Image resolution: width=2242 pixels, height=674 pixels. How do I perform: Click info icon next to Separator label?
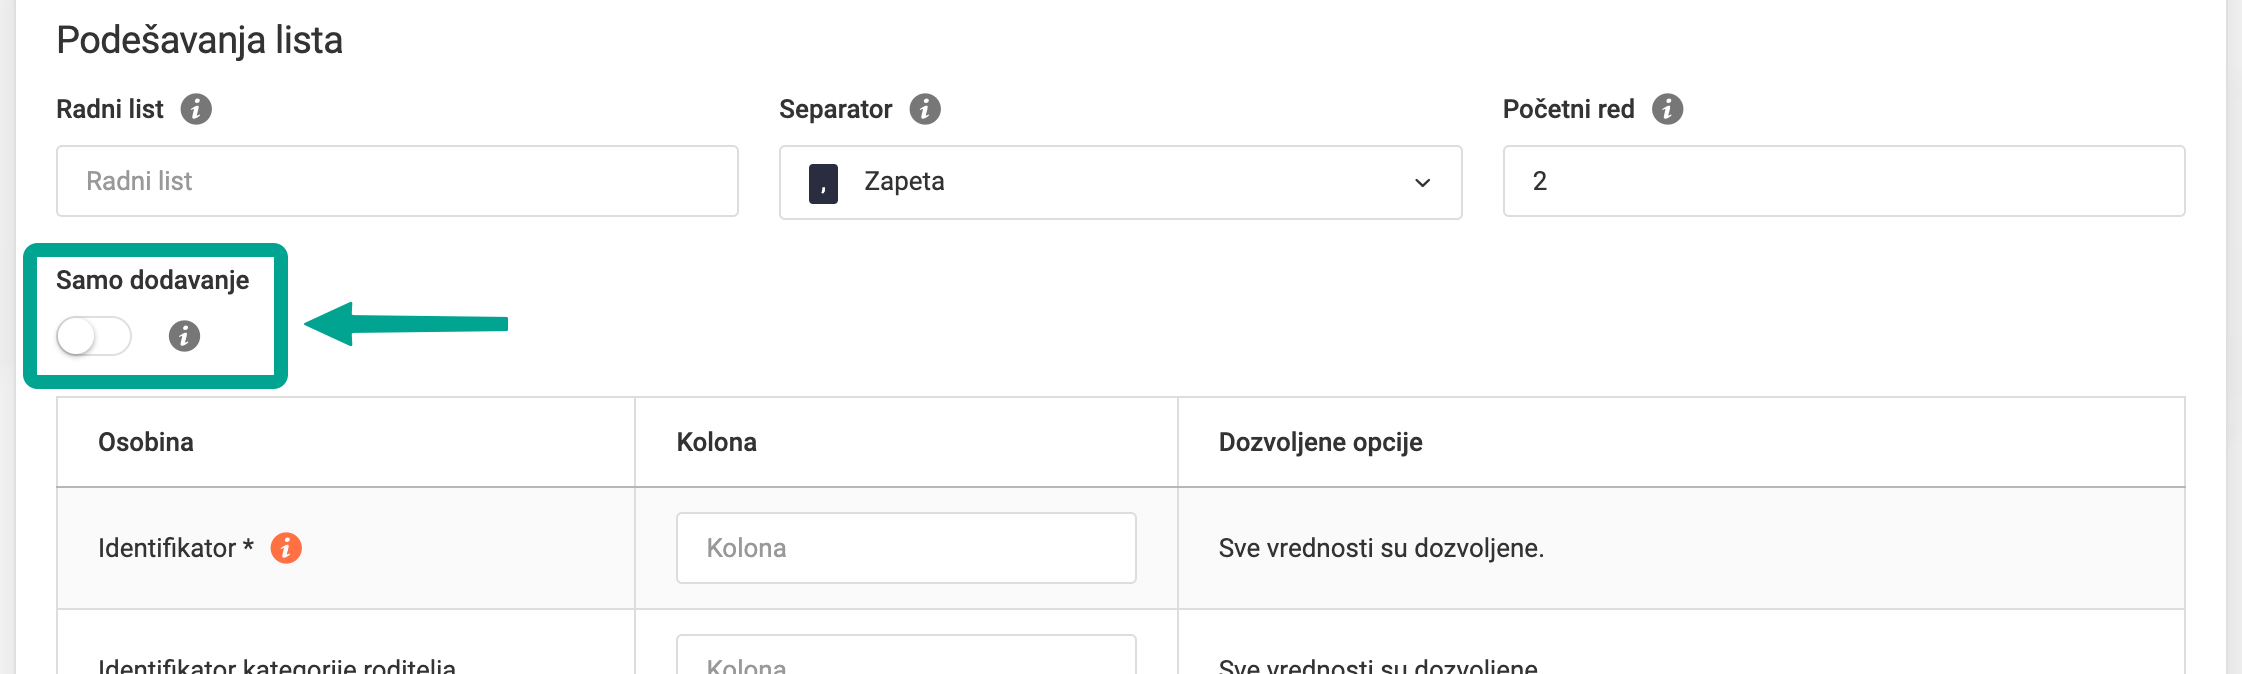point(925,109)
